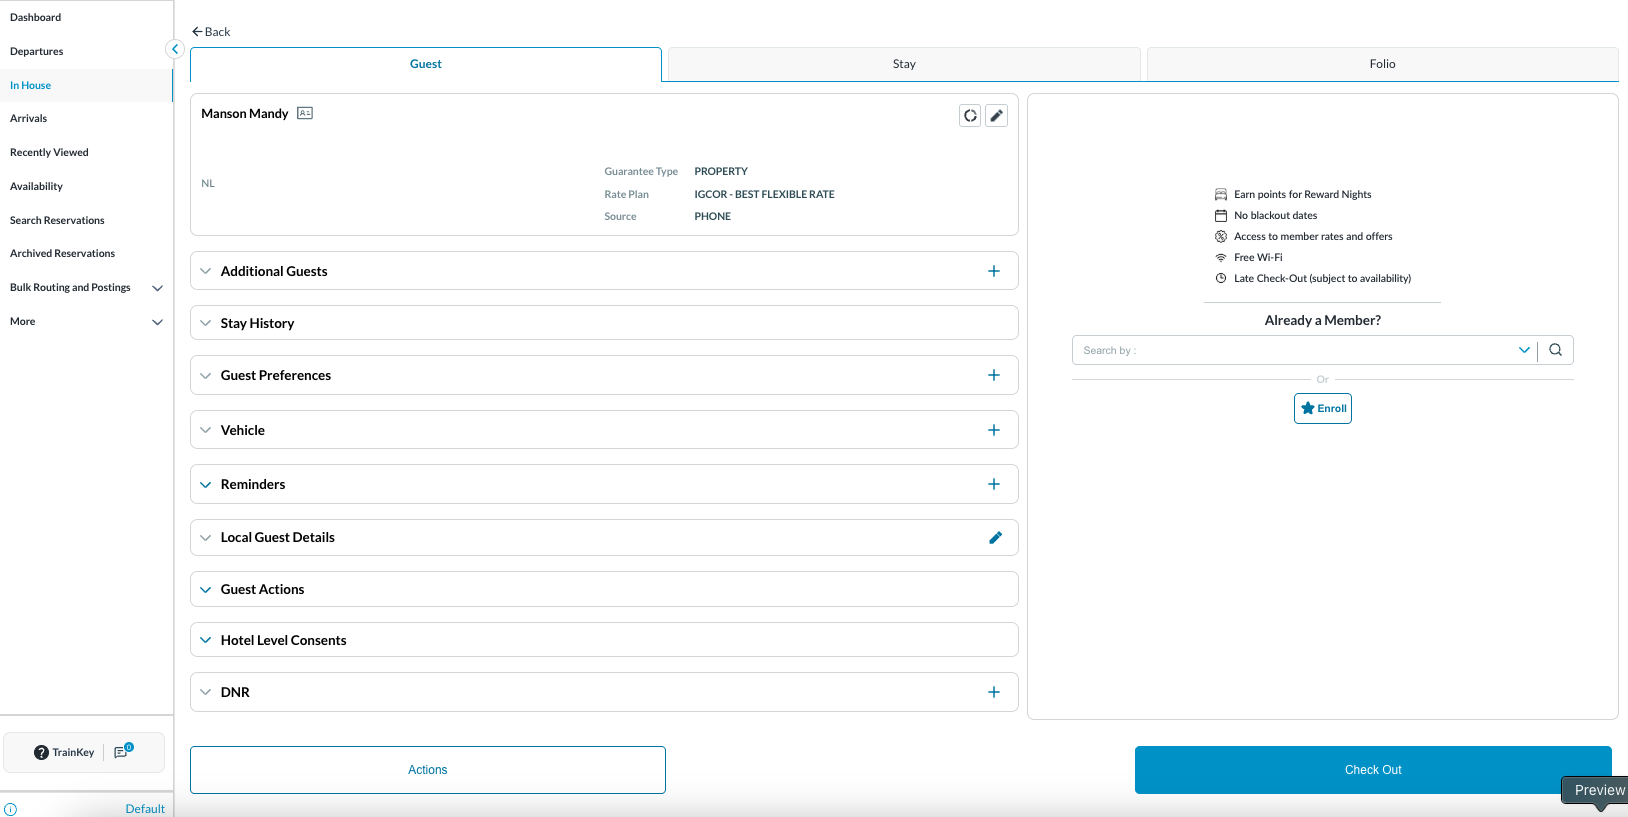Go back using the Back link
The image size is (1628, 817).
(211, 32)
